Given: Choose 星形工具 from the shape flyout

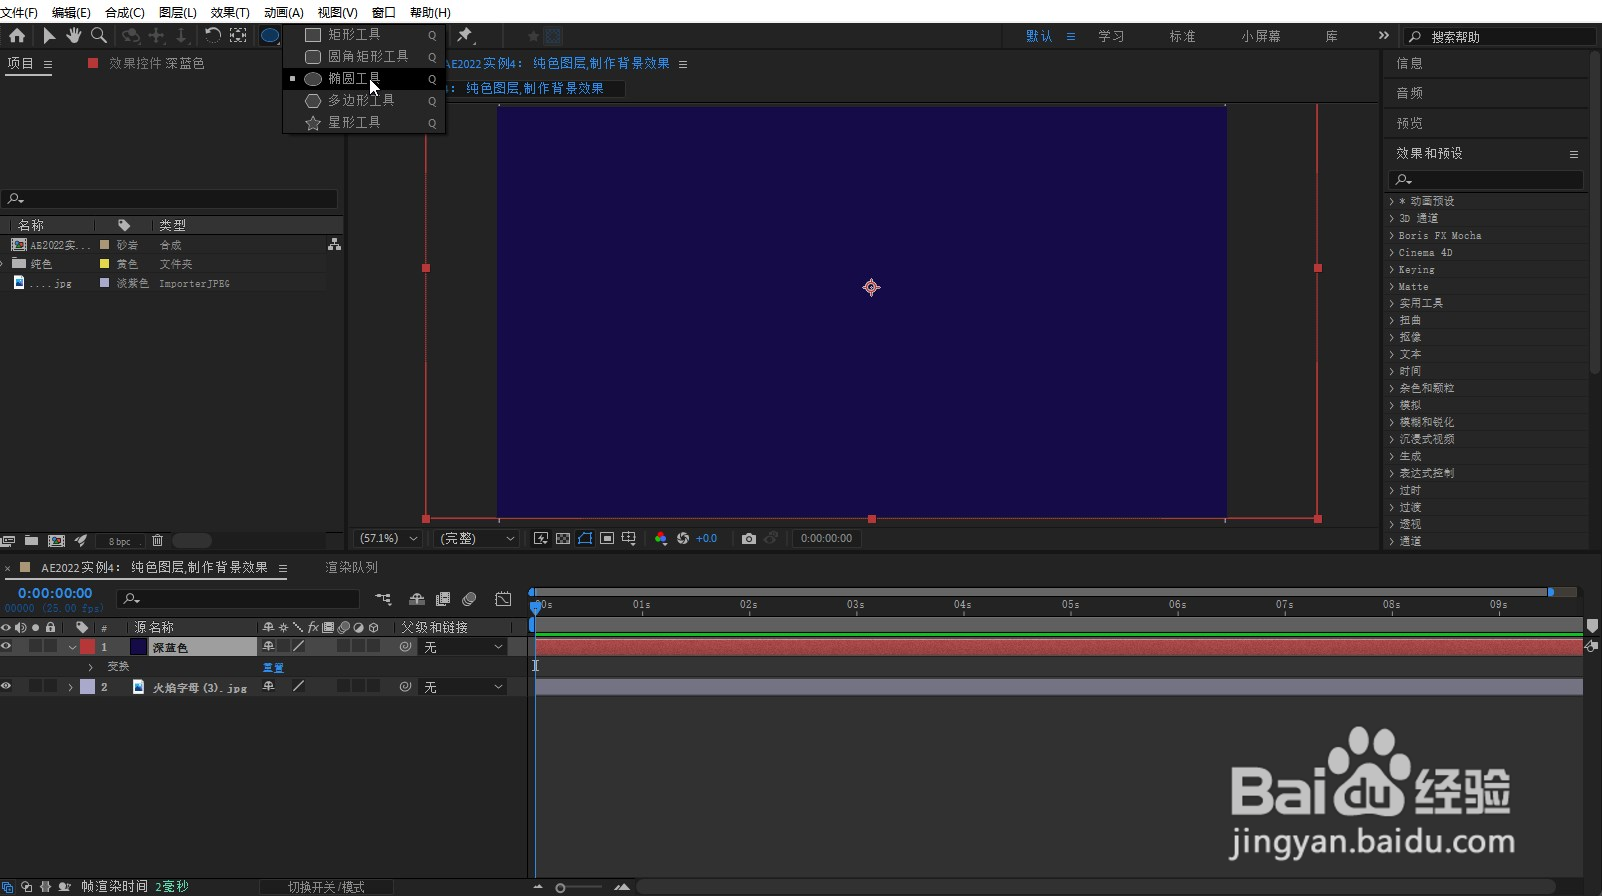Looking at the screenshot, I should (x=364, y=122).
